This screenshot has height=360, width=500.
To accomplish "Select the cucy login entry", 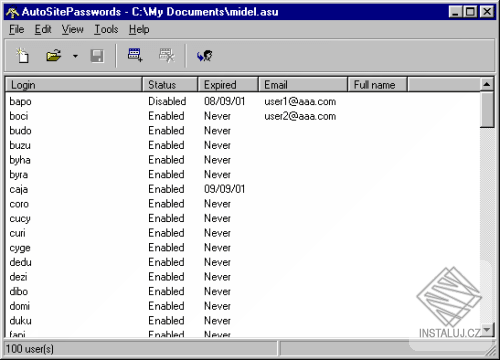I will (x=20, y=219).
